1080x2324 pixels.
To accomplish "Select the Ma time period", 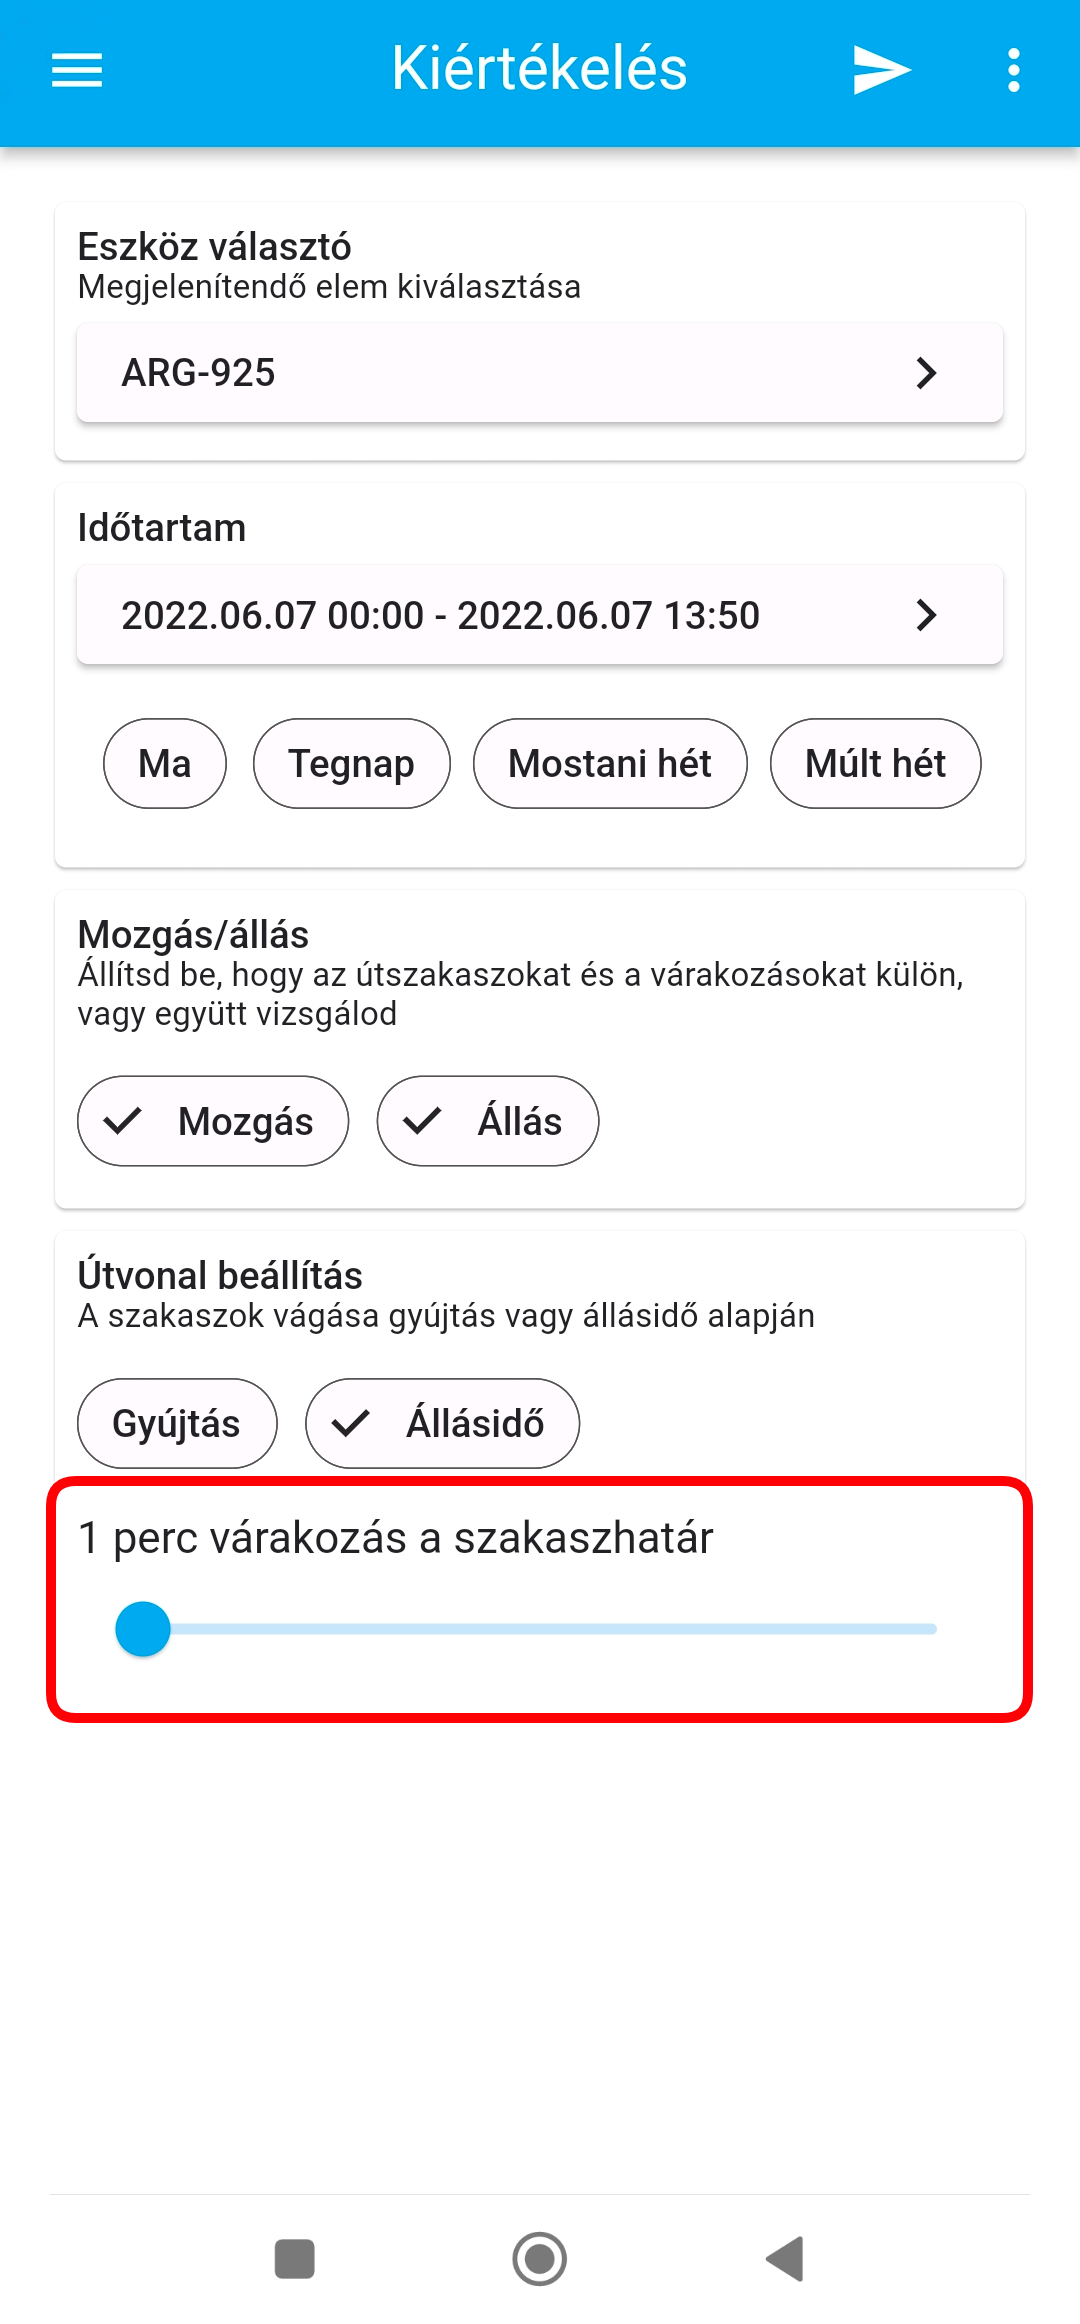I will [x=165, y=763].
